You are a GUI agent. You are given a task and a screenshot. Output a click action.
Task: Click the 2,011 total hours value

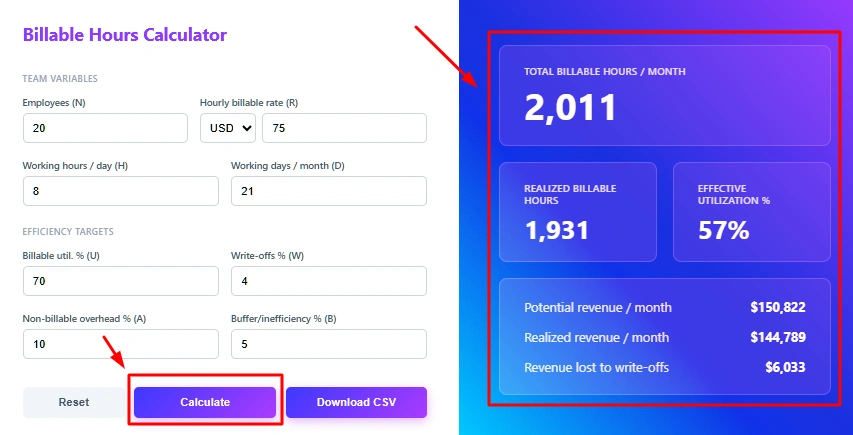tap(571, 108)
